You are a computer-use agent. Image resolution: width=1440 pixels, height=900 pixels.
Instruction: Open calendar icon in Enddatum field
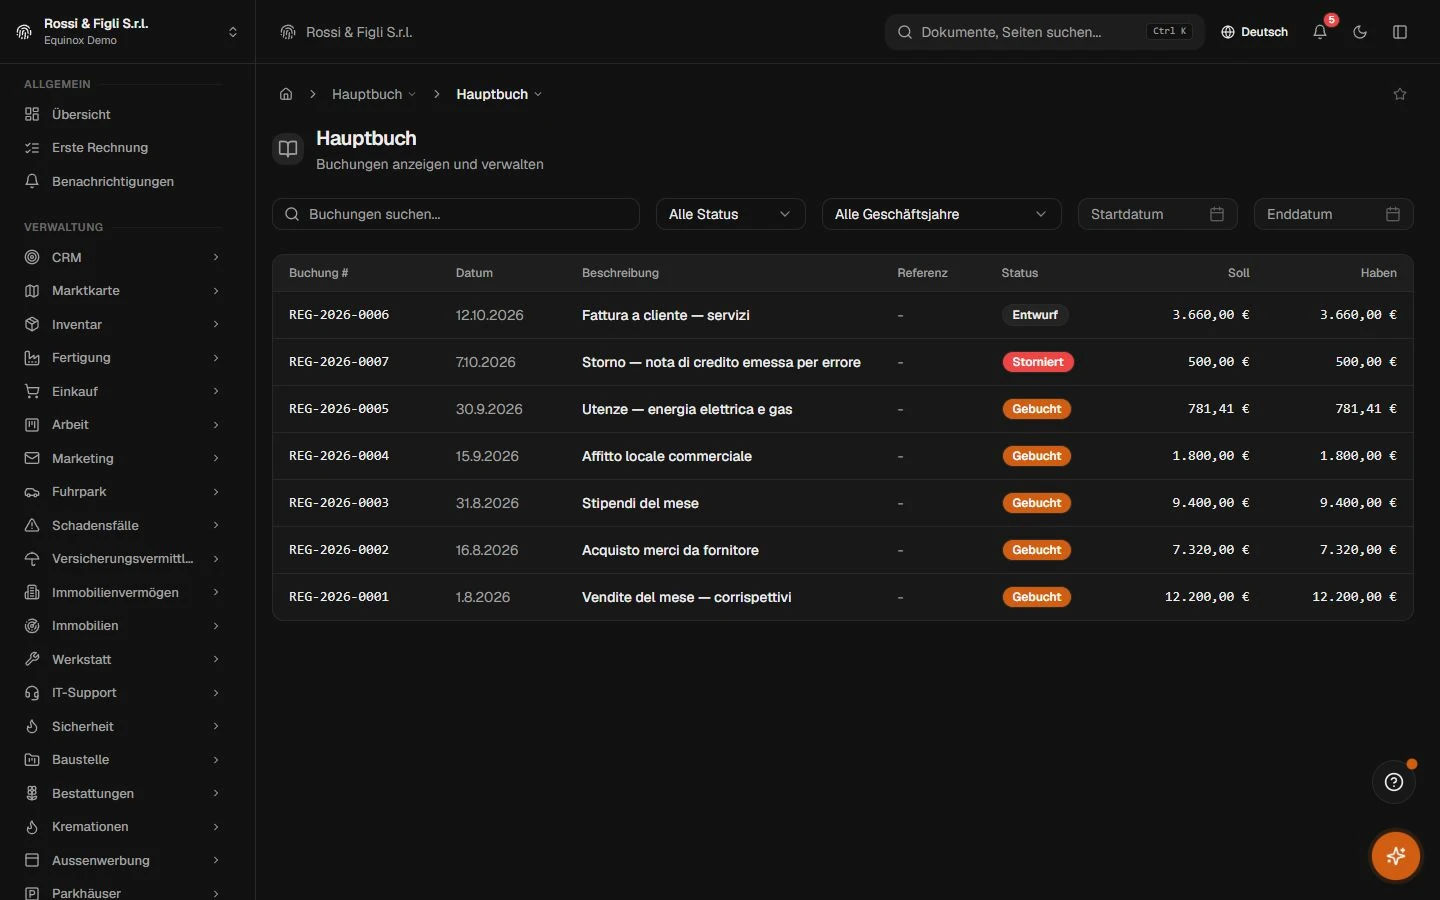coord(1393,214)
